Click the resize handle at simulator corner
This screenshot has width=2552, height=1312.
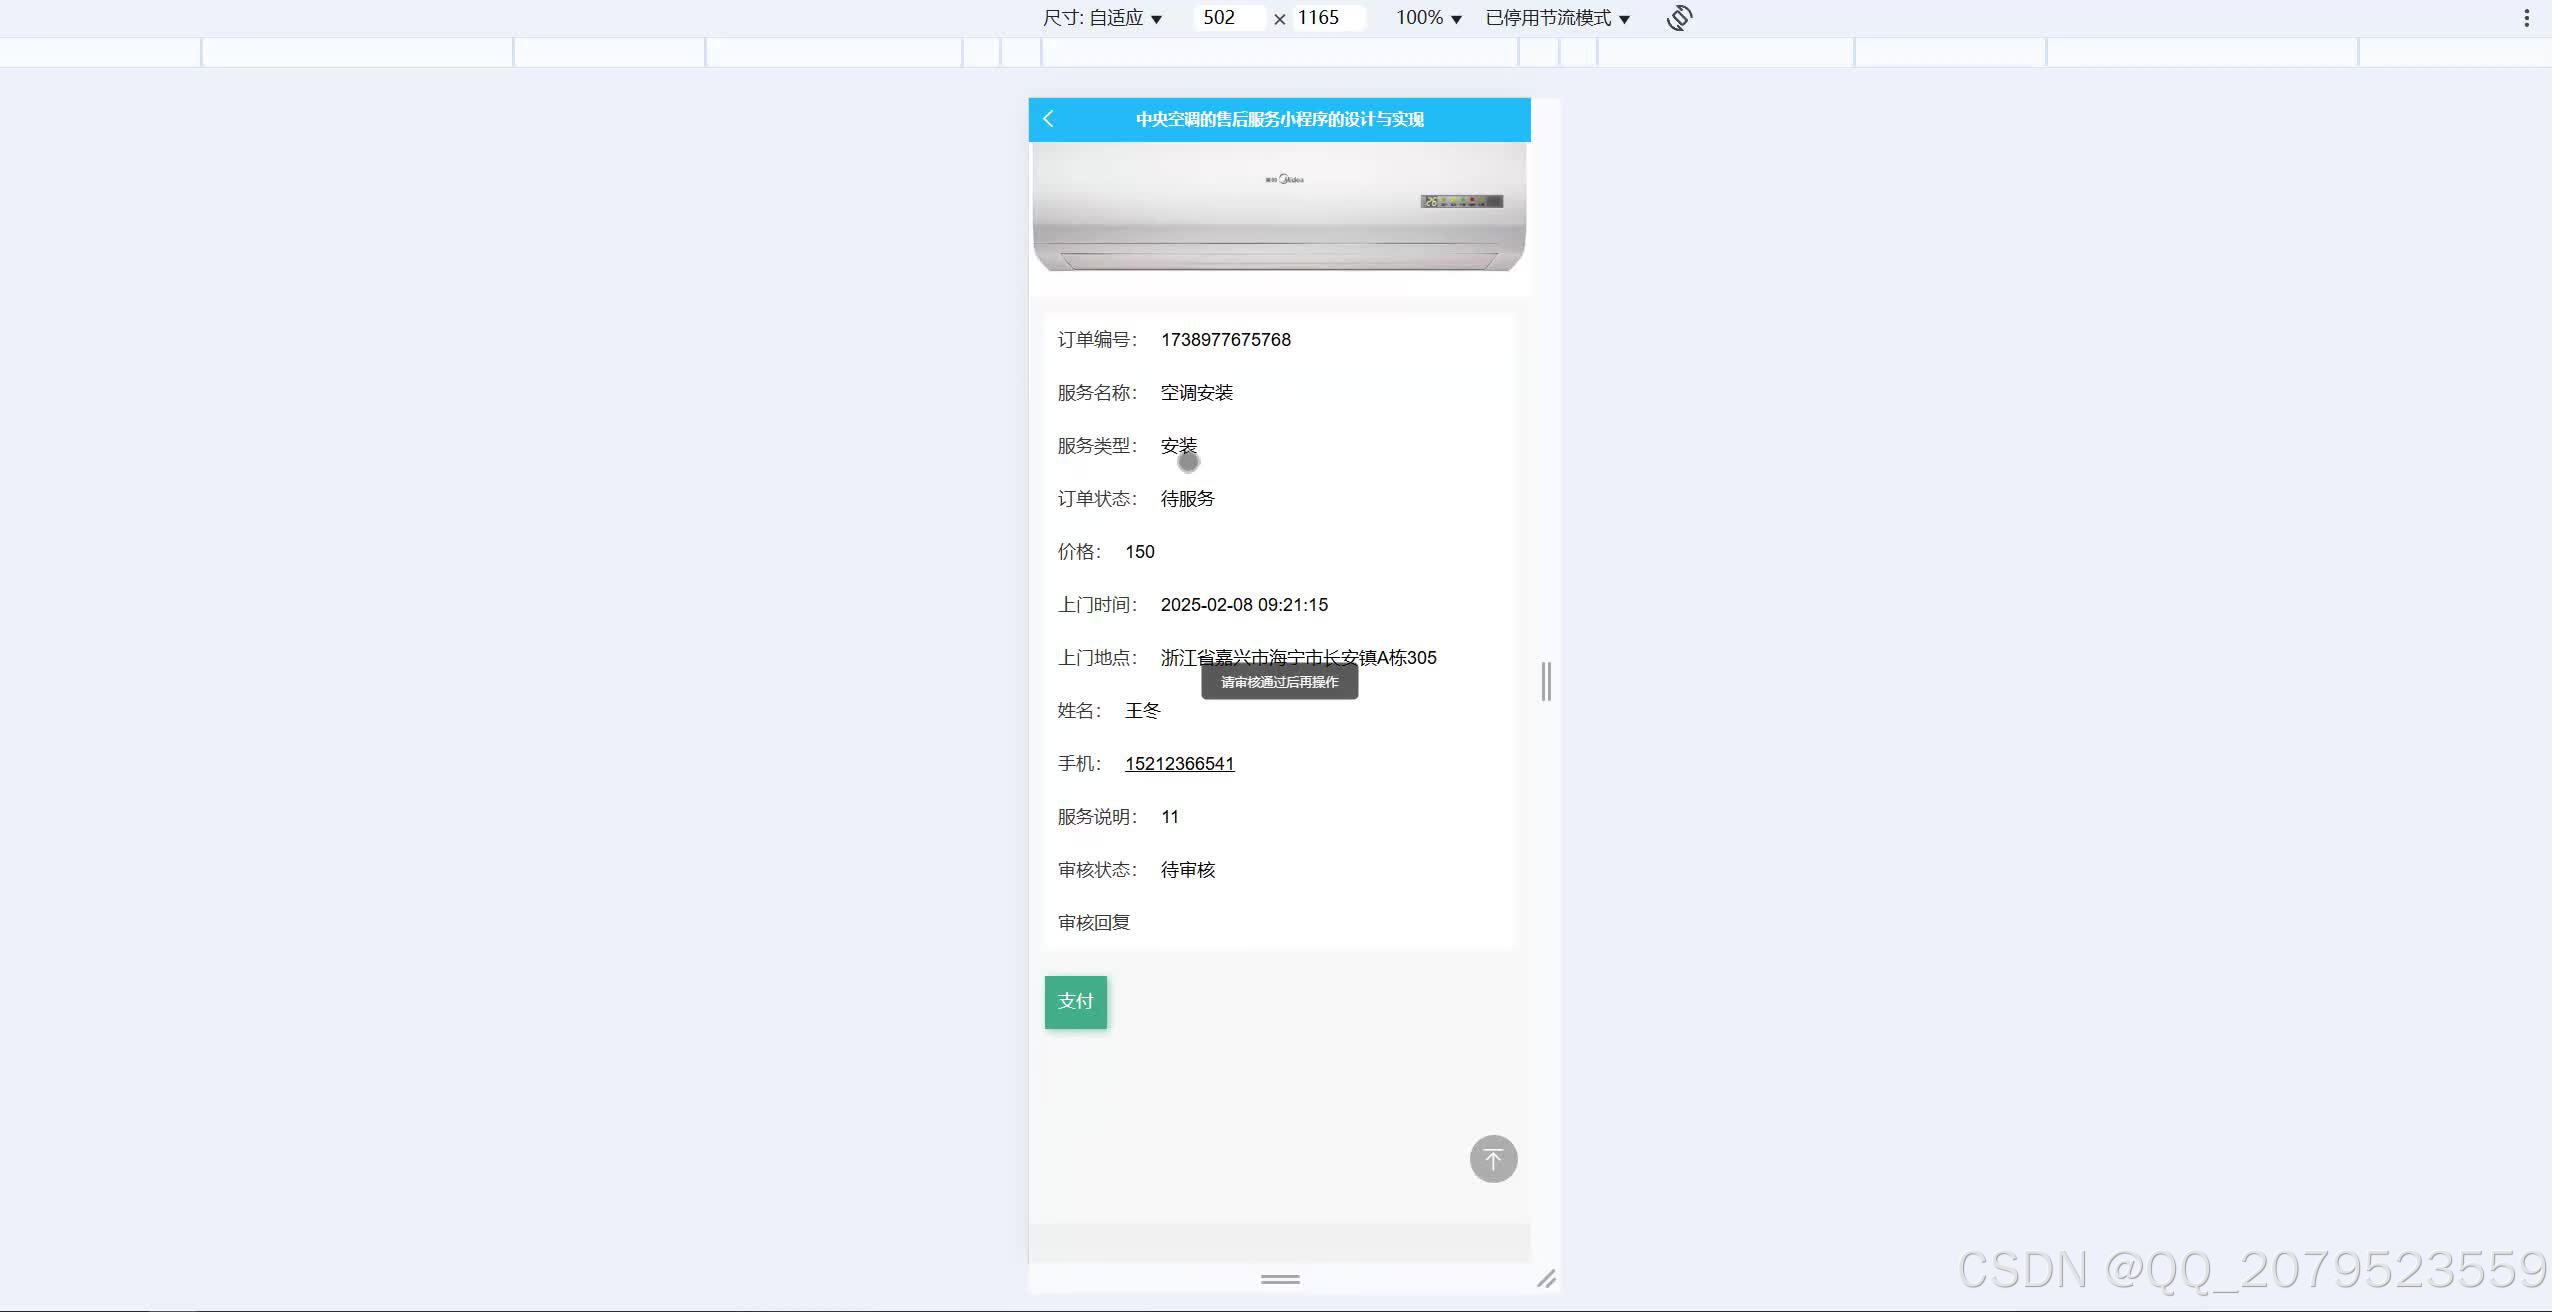[1548, 1278]
